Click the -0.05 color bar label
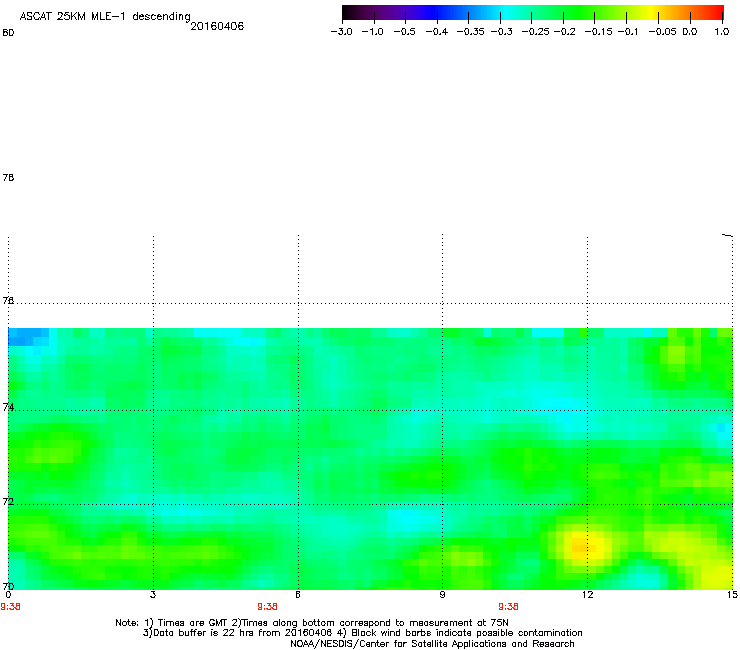 (662, 32)
